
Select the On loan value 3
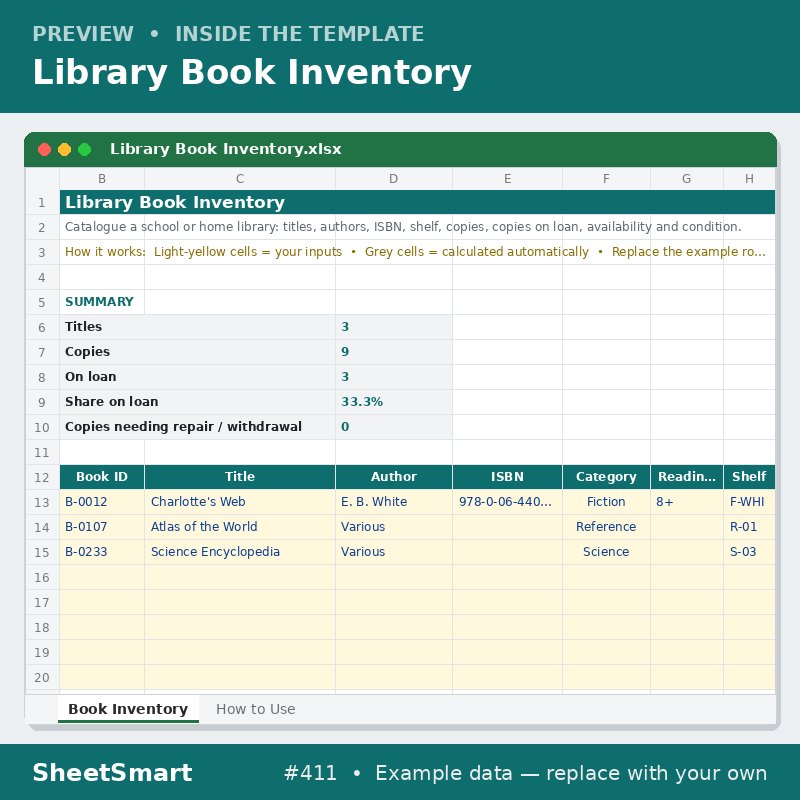[x=393, y=377]
